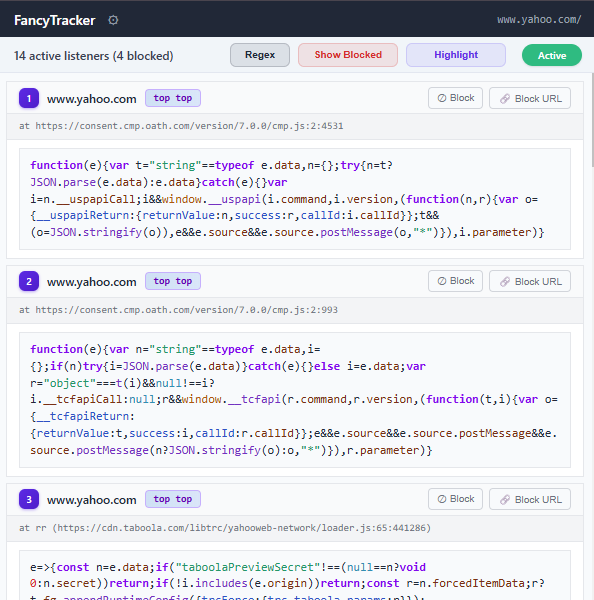This screenshot has width=594, height=600.
Task: Click the www.yahoo.com/ URL in header
Action: pos(539,20)
